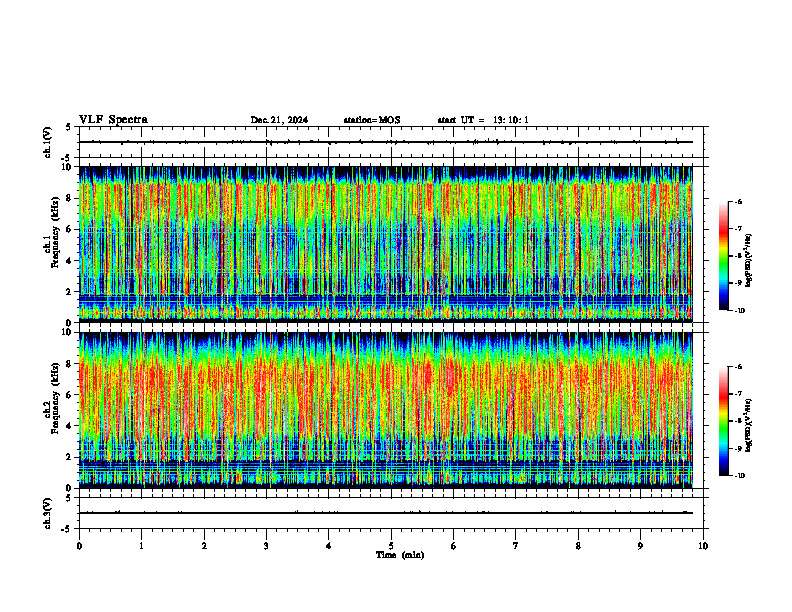Click the "Time (min)" x-axis label
Screen dimensions: 792x612
(x=400, y=555)
